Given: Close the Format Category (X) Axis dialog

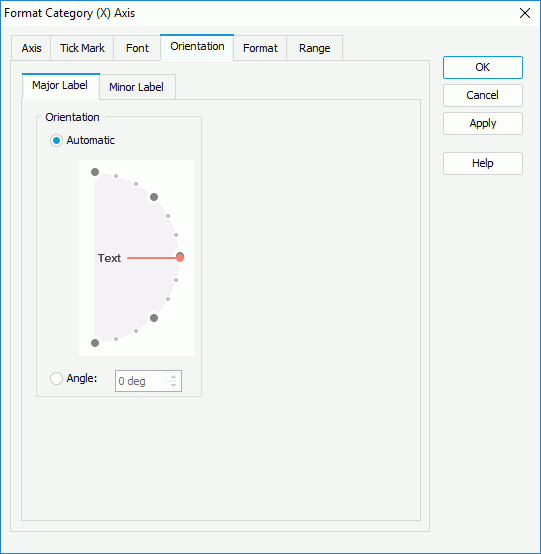Looking at the screenshot, I should coord(525,13).
